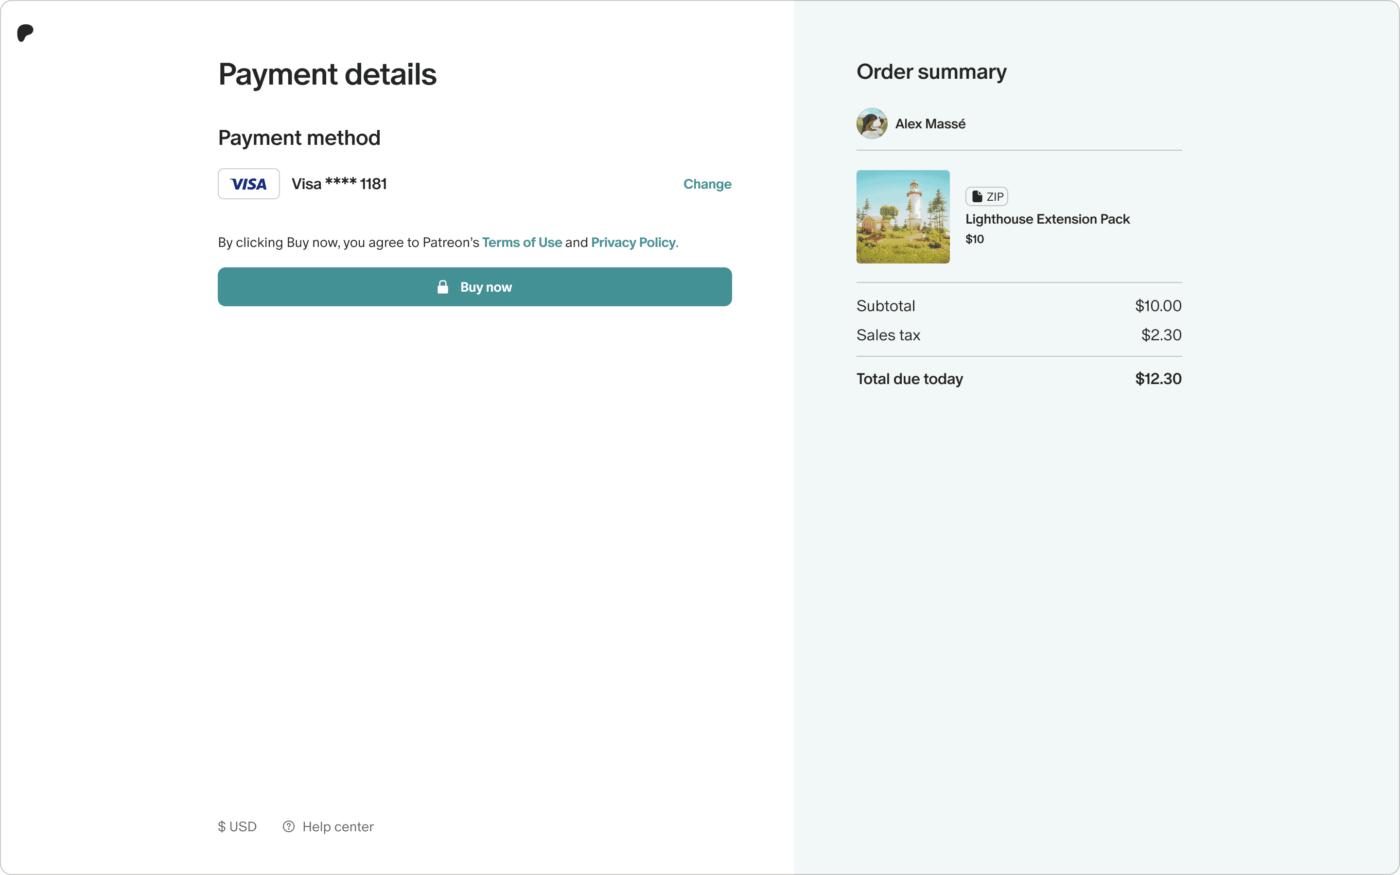Image resolution: width=1400 pixels, height=875 pixels.
Task: Open the Privacy Policy link
Action: (633, 242)
